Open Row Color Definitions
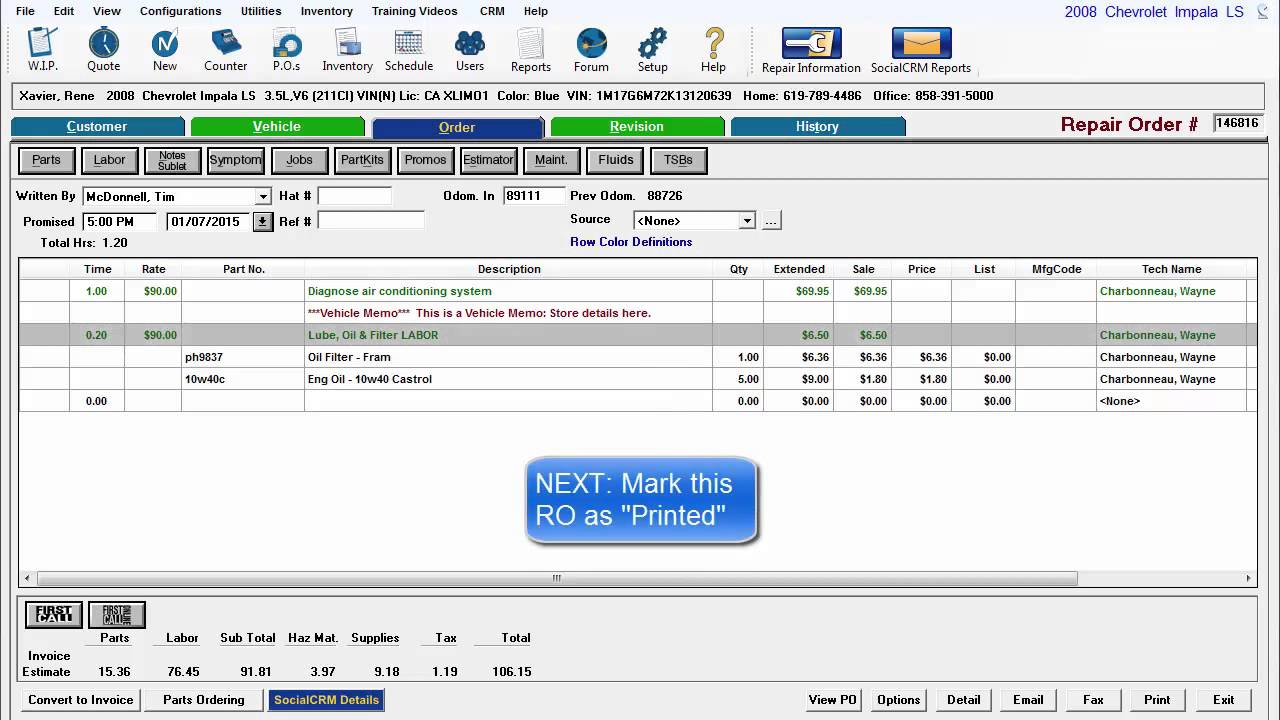 point(631,242)
